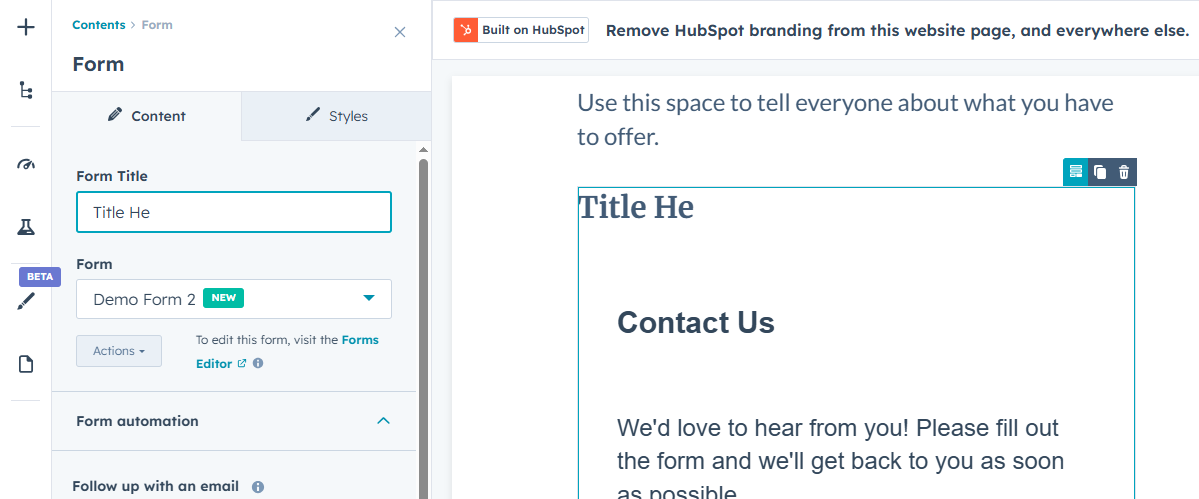Switch to the Styles tab
Image resolution: width=1199 pixels, height=499 pixels.
(x=336, y=116)
